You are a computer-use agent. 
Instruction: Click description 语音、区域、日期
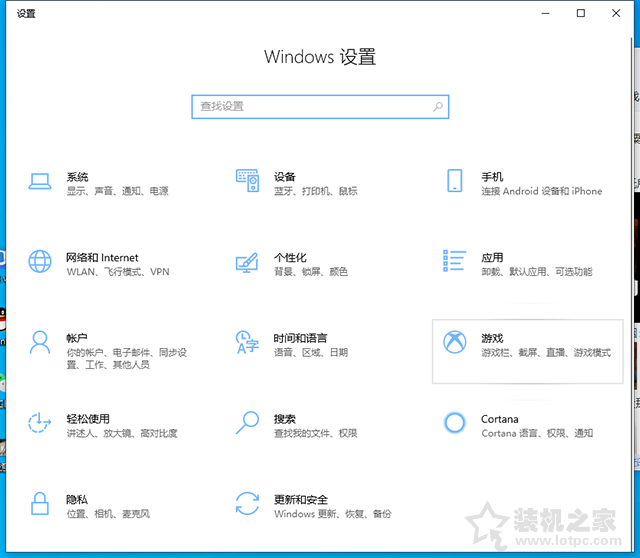point(311,352)
